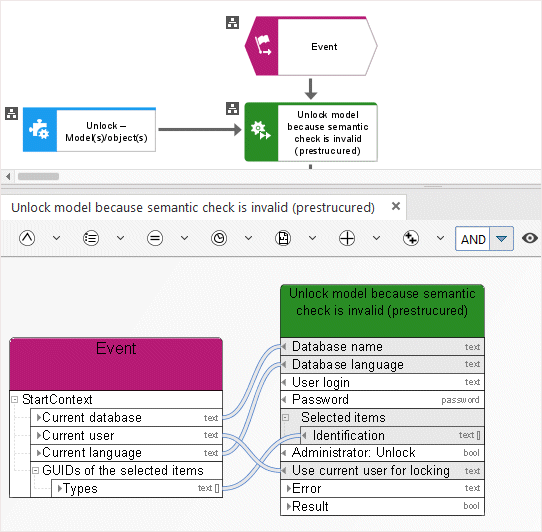
Task: Click the plus circle toolbar icon
Action: [347, 238]
